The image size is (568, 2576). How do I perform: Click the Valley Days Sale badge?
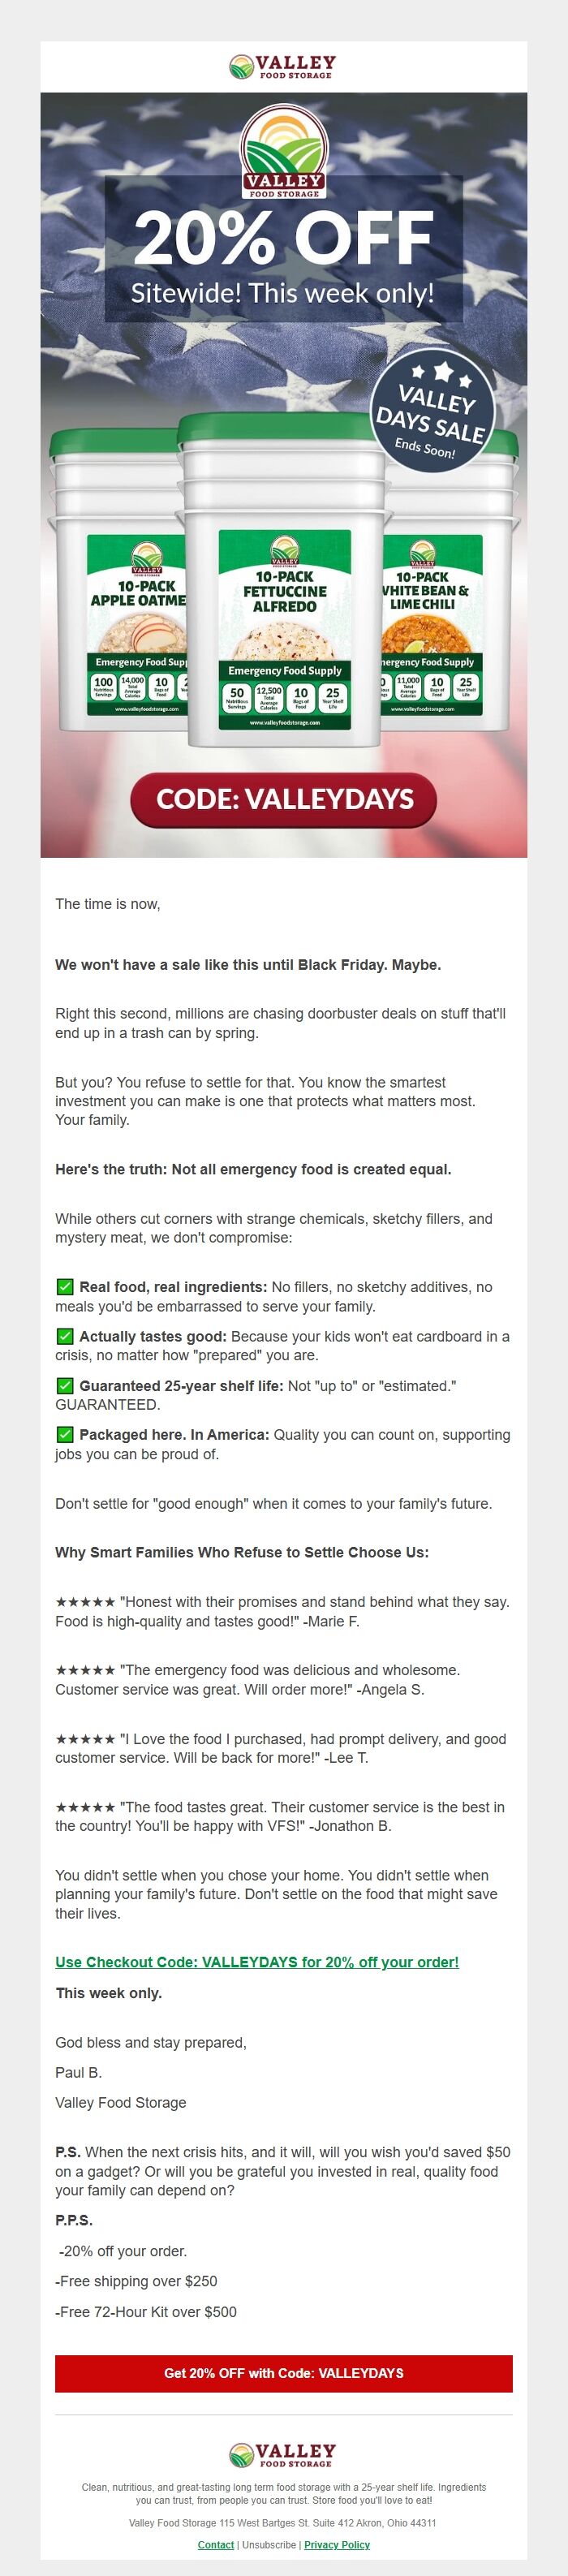(431, 413)
